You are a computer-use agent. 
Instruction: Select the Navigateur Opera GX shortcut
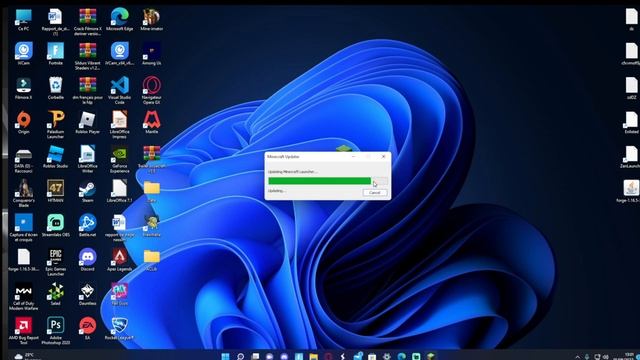click(x=151, y=91)
